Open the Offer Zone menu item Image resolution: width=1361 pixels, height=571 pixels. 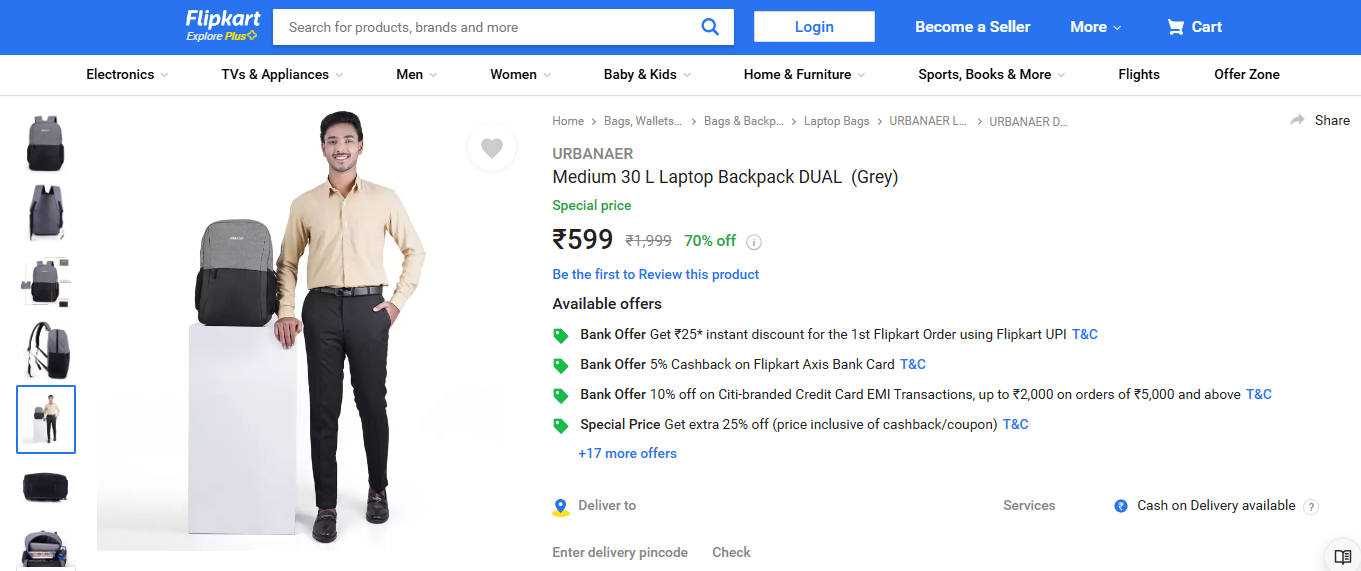coord(1246,74)
